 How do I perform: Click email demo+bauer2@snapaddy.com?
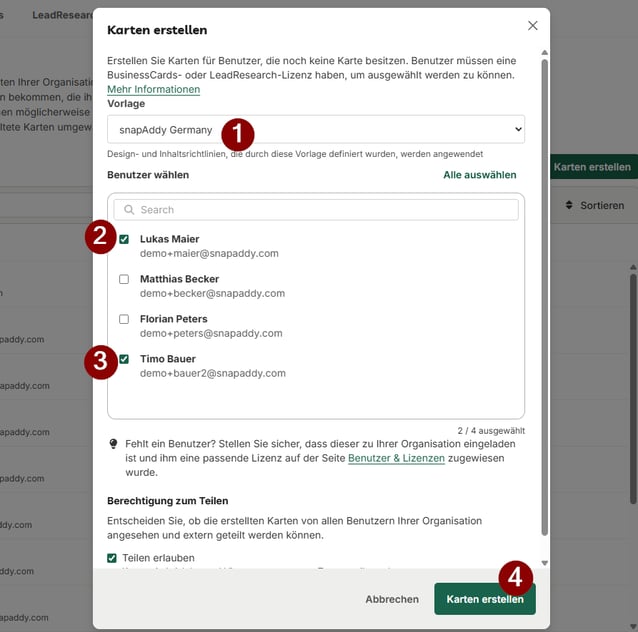coord(213,373)
